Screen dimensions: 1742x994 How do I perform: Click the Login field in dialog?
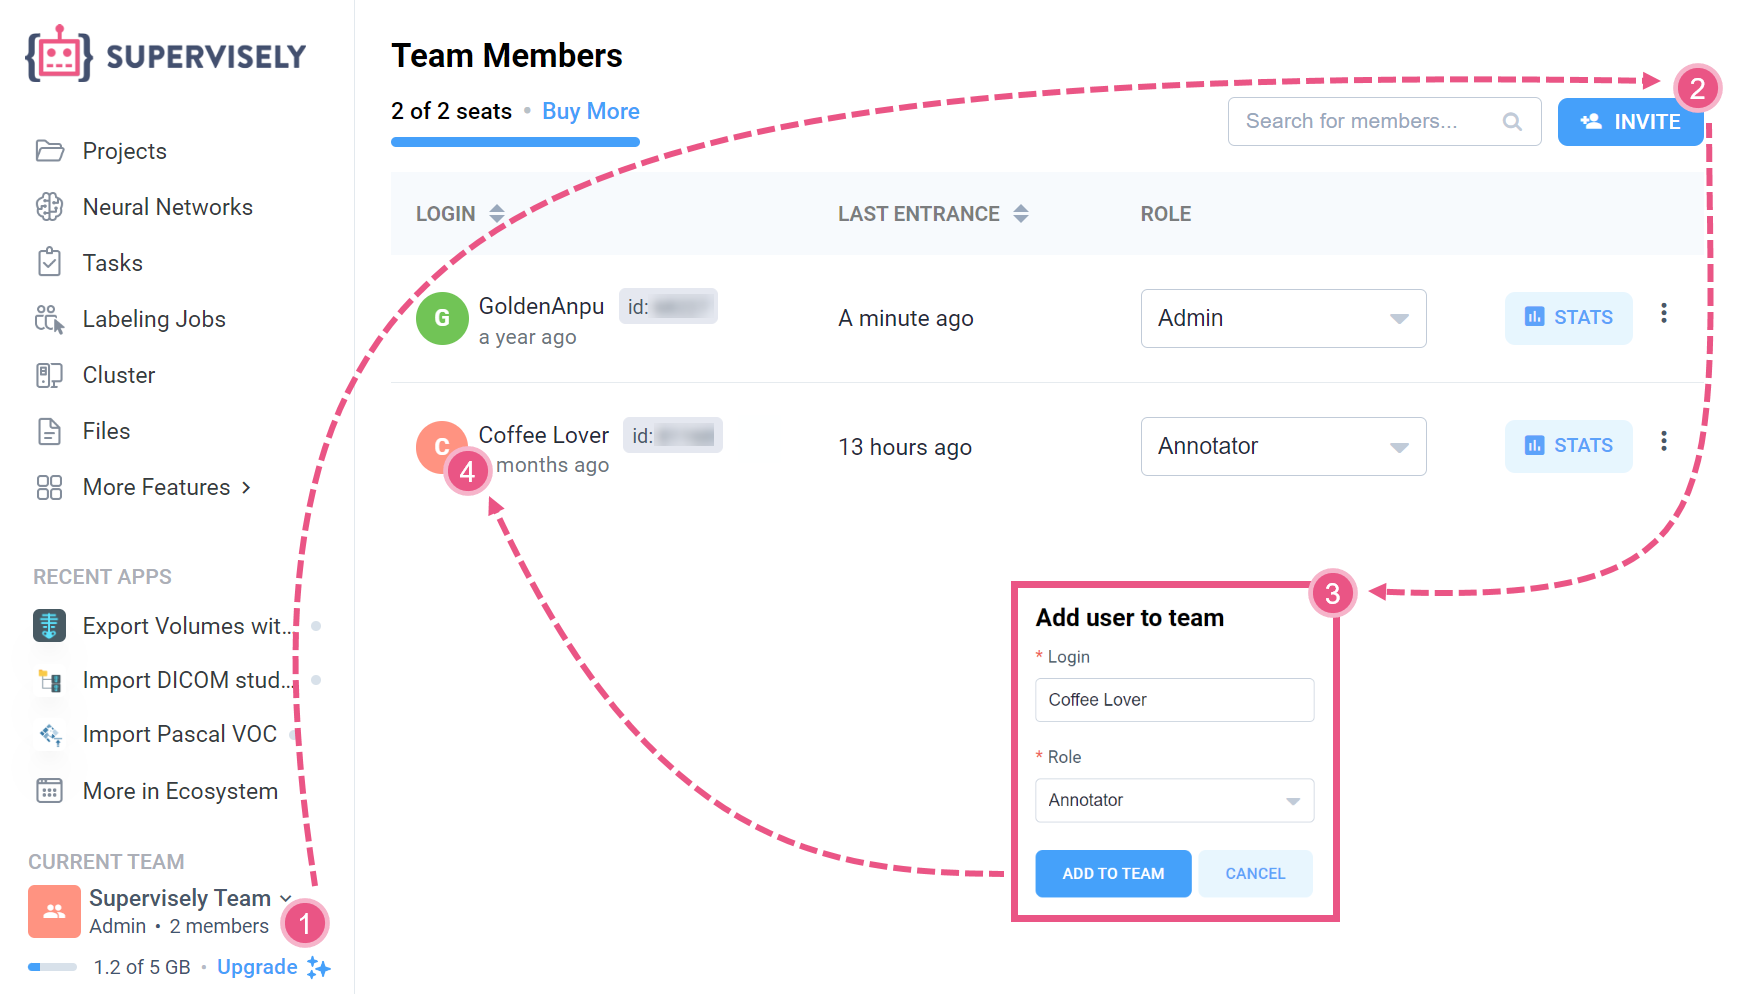(x=1174, y=700)
